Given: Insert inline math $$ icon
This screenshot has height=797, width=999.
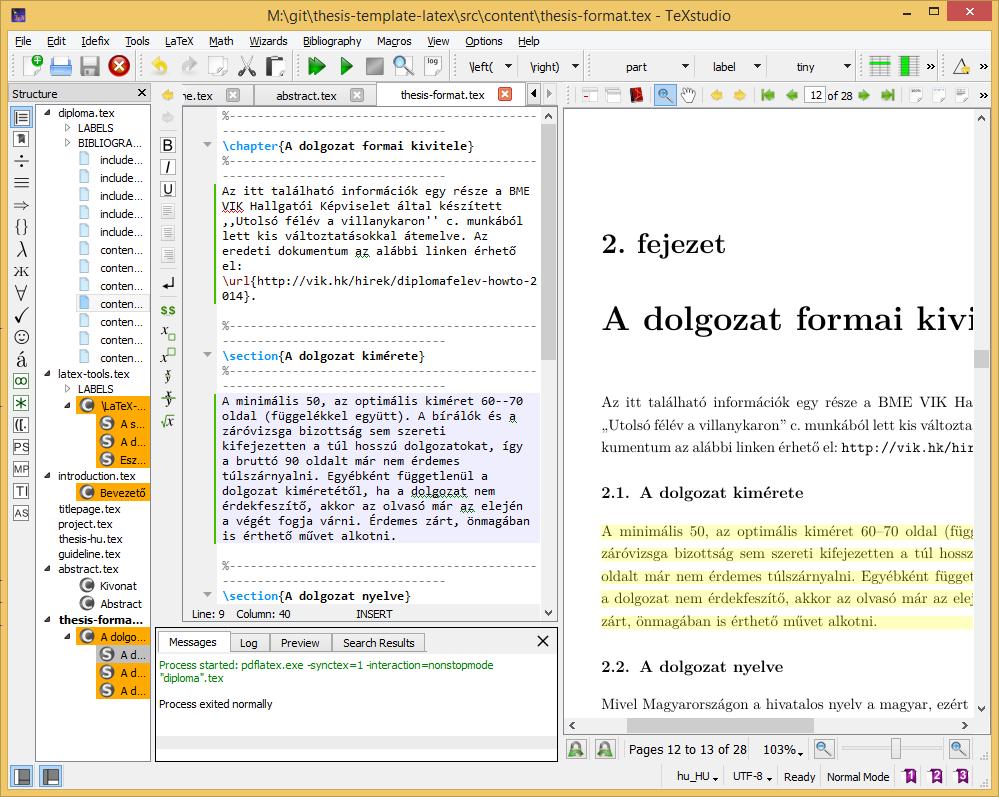Looking at the screenshot, I should click(168, 310).
